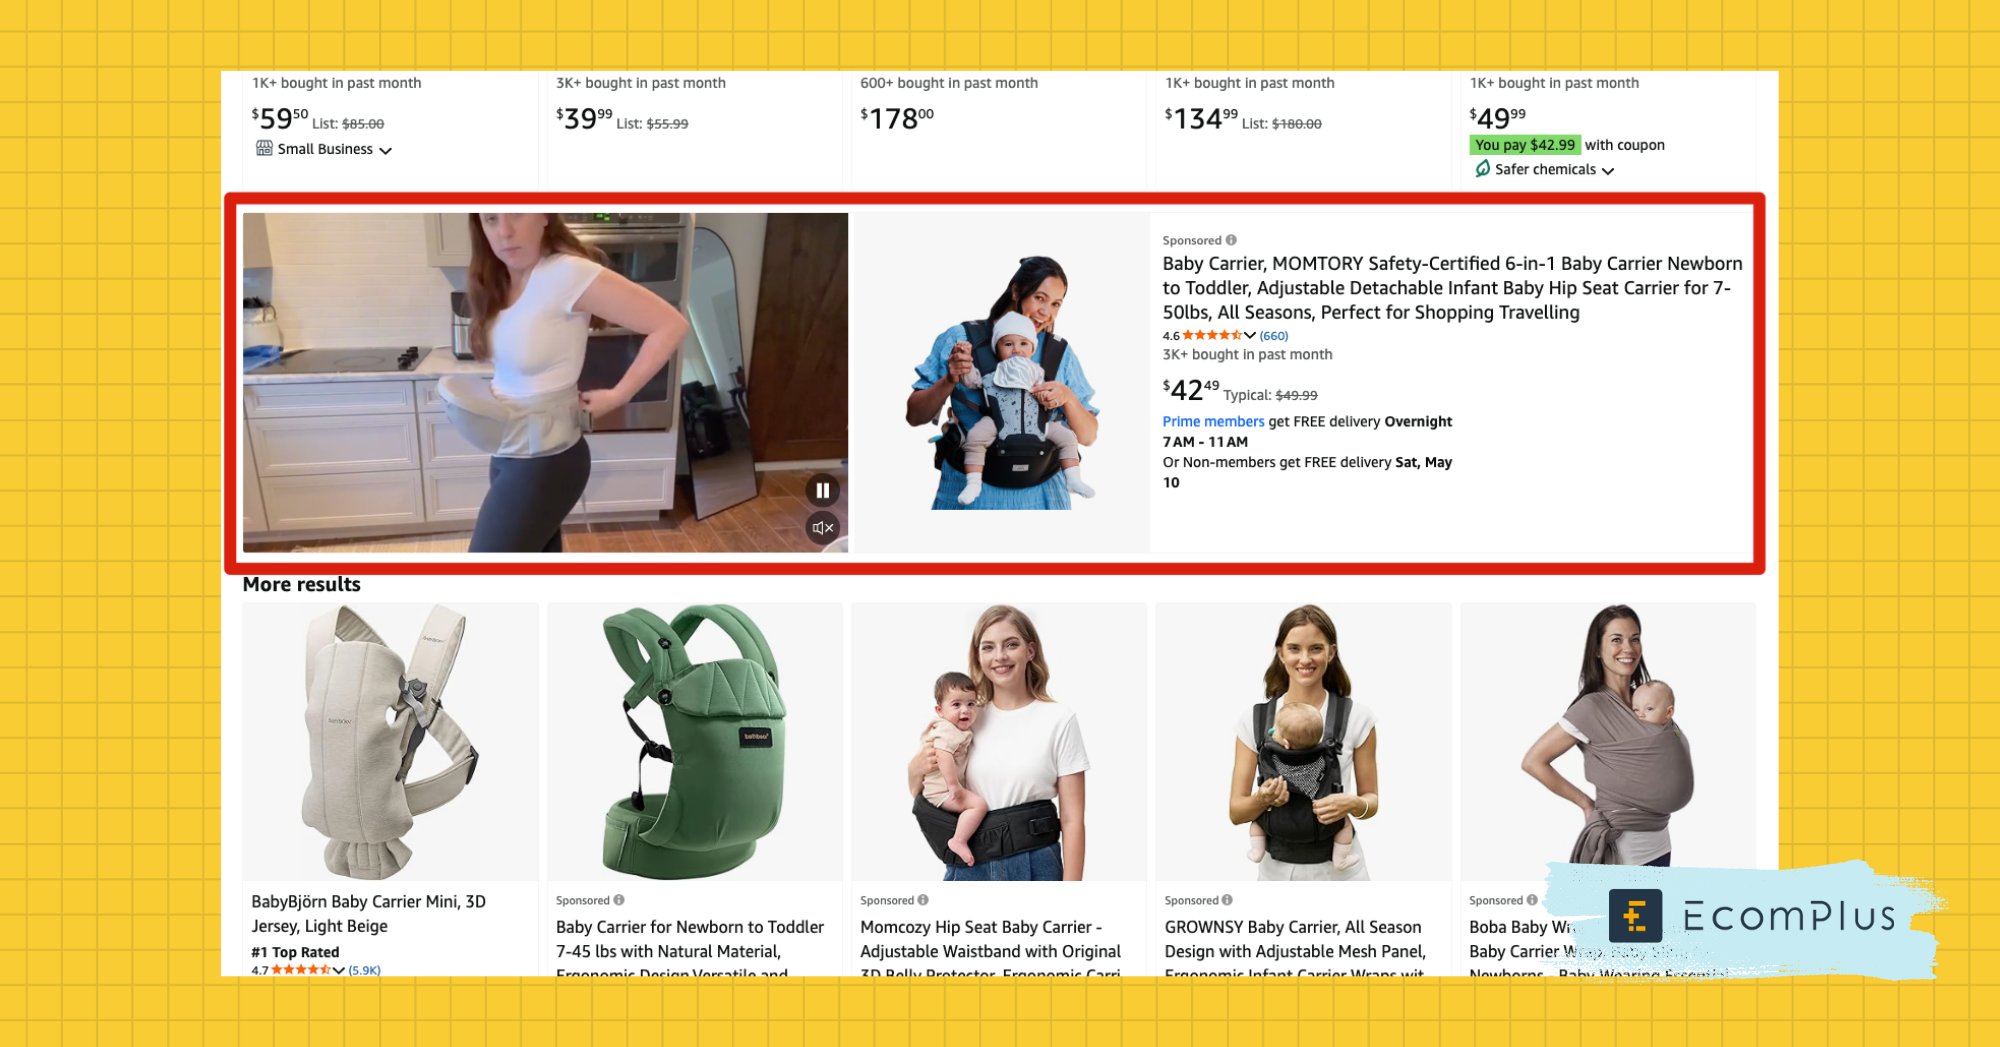The width and height of the screenshot is (2000, 1047).
Task: Open the 660 reviews link
Action: tap(1274, 336)
